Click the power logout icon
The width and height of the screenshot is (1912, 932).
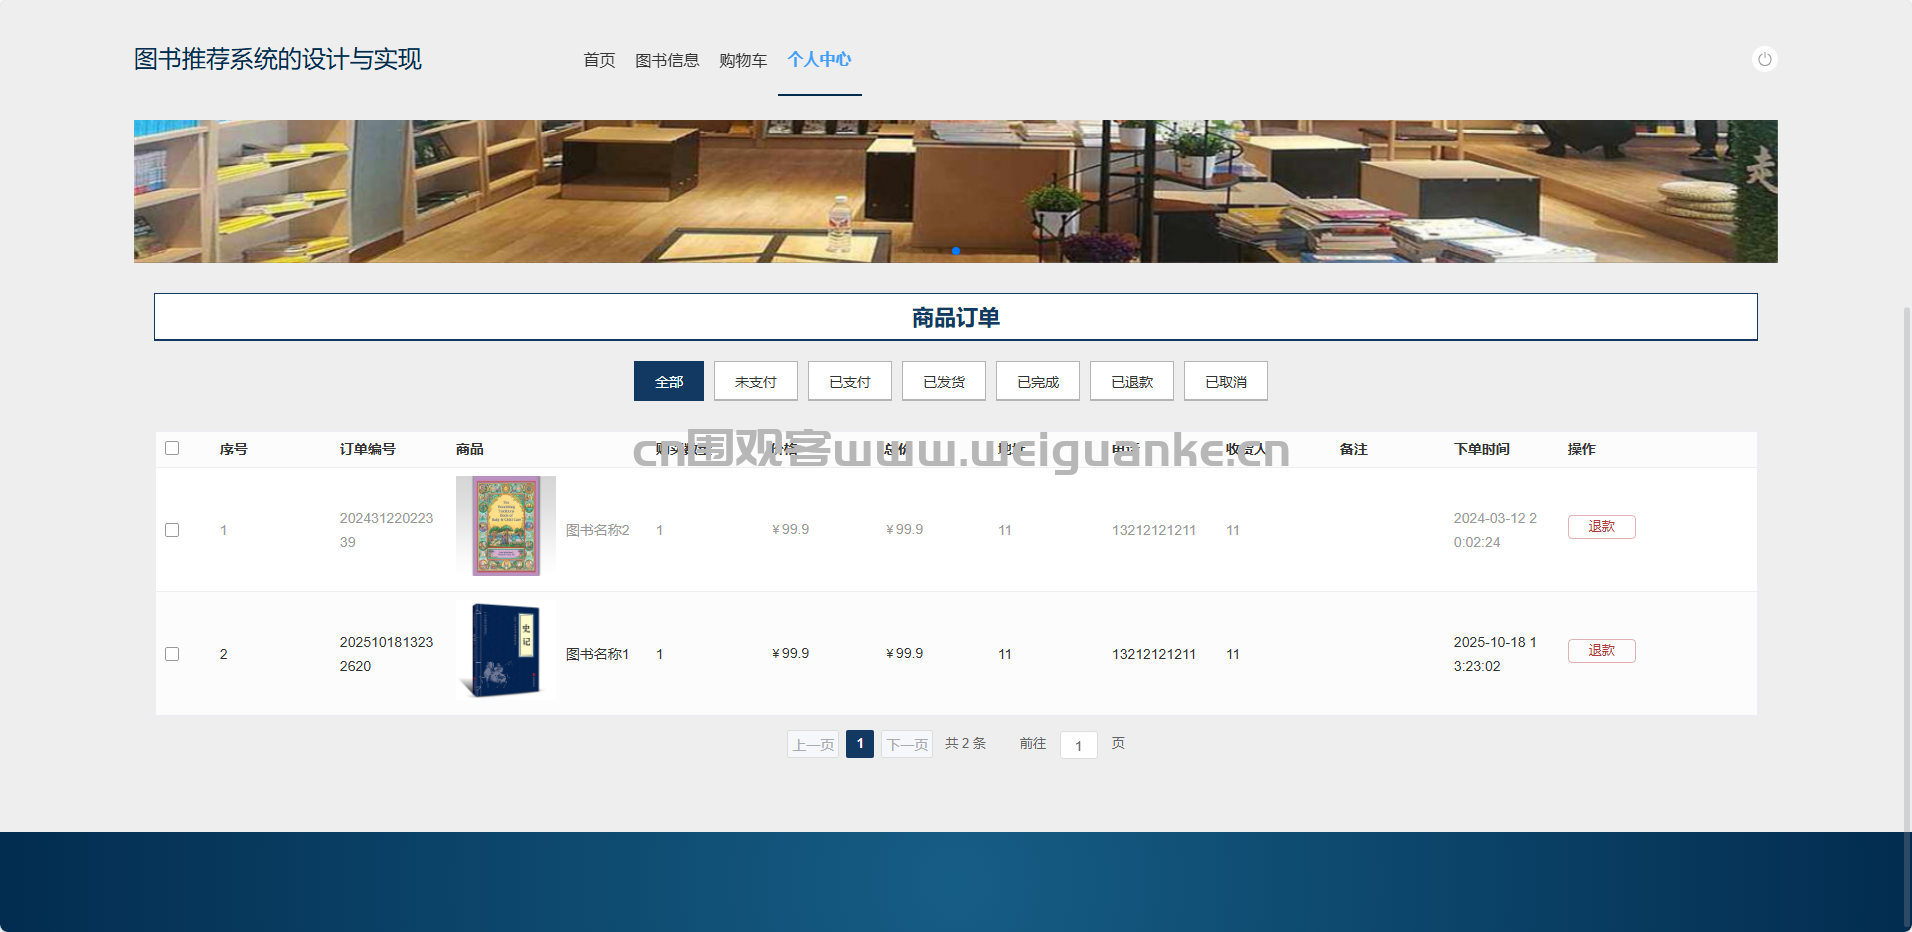(x=1764, y=60)
